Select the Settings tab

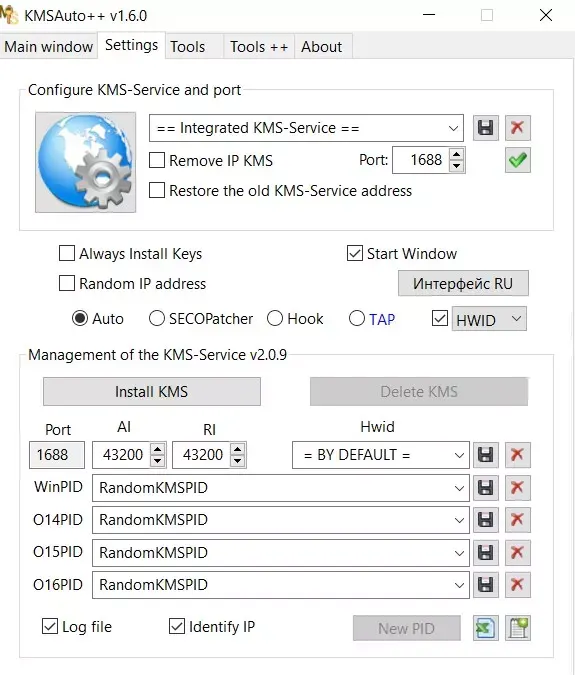coord(131,45)
